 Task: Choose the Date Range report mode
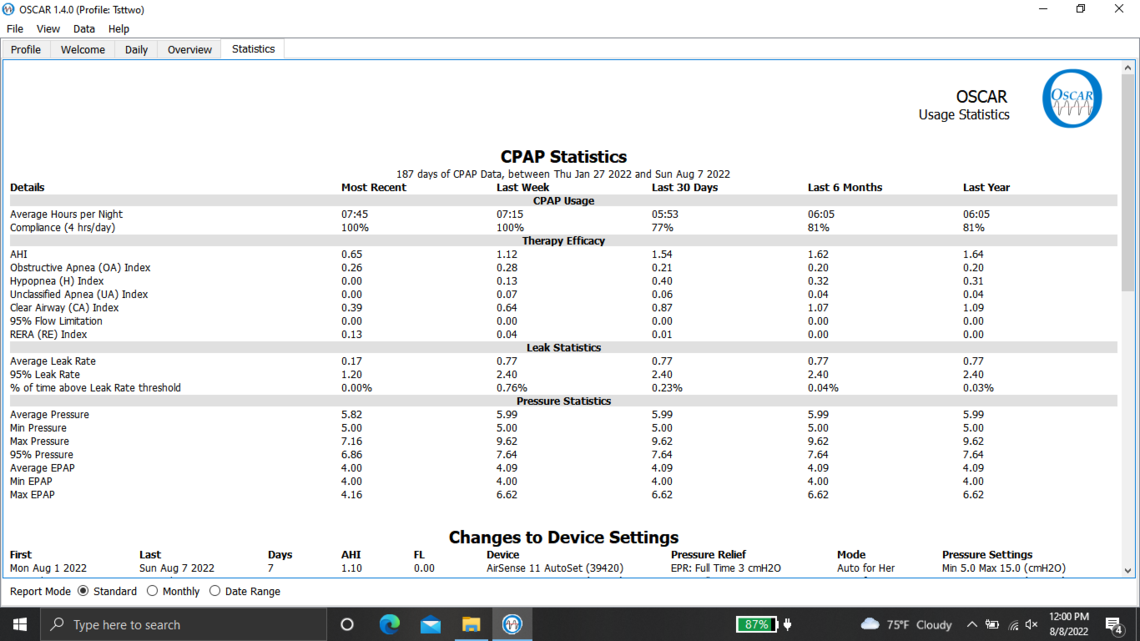pyautogui.click(x=215, y=591)
